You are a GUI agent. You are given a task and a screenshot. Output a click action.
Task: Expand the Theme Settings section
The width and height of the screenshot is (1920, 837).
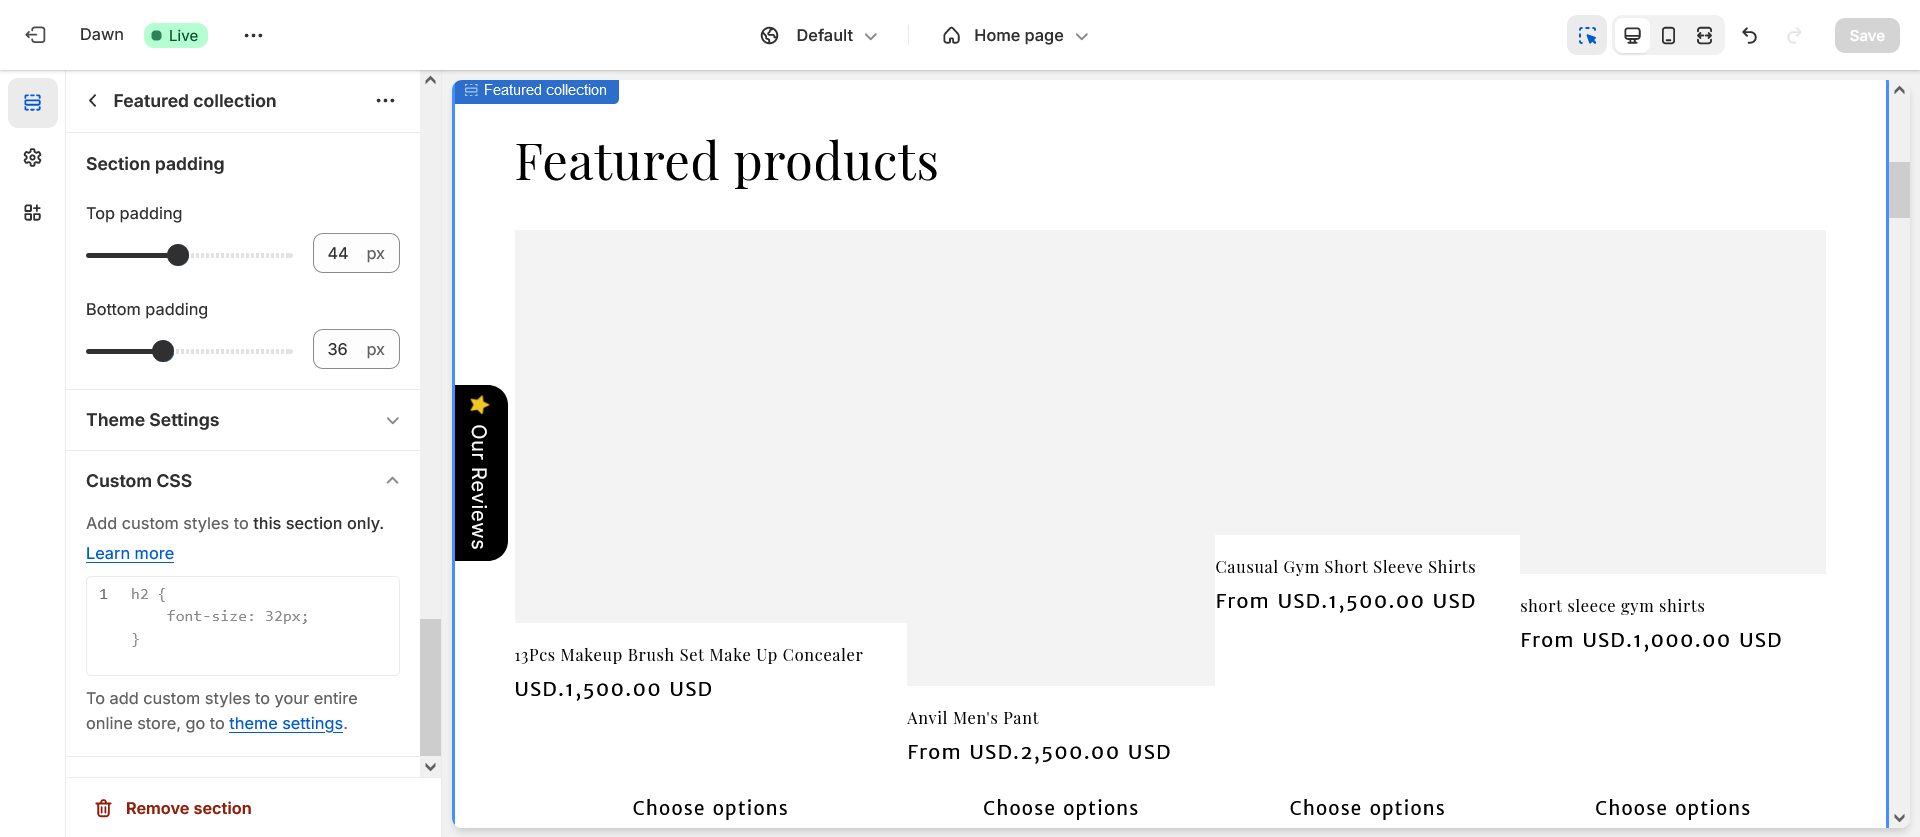coord(242,420)
